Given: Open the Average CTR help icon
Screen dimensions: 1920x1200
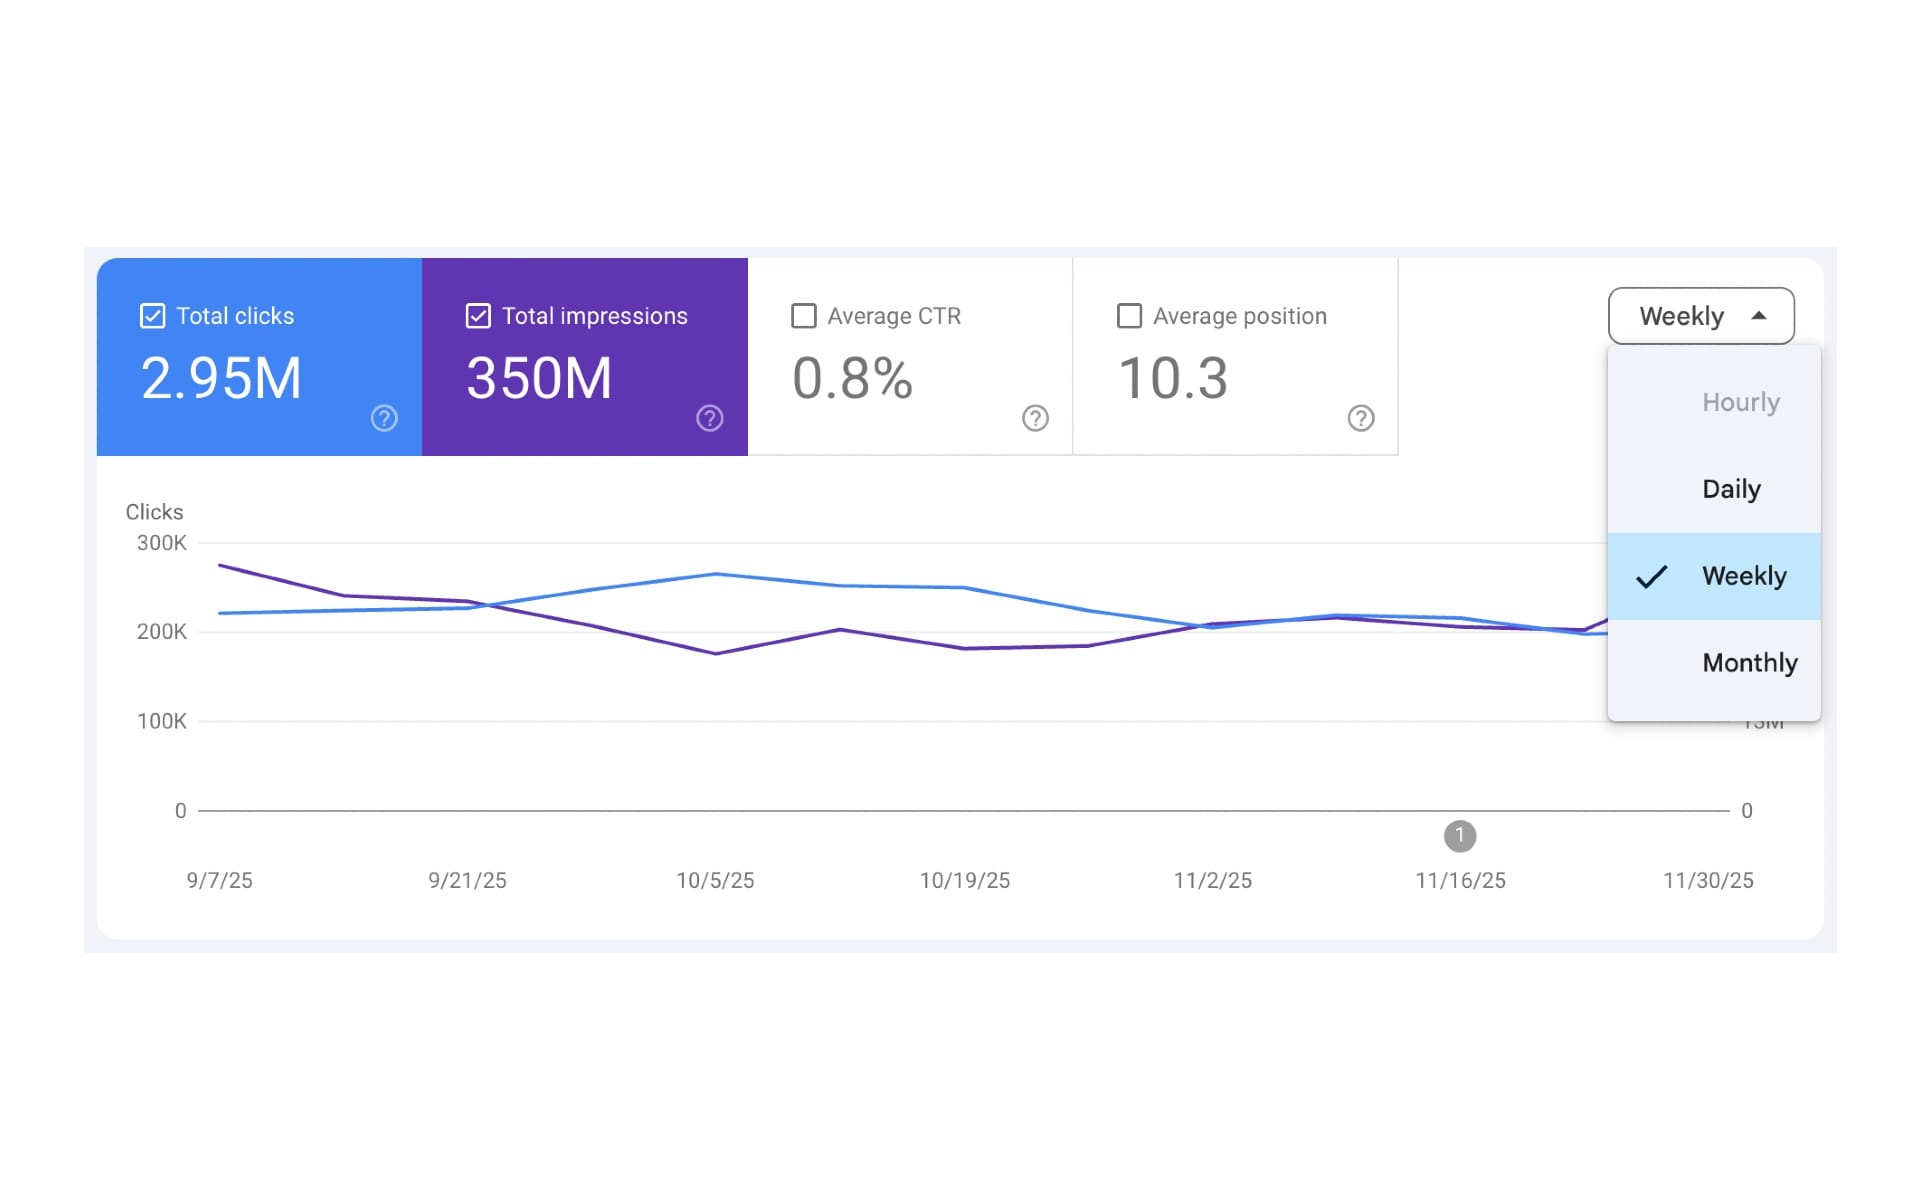Looking at the screenshot, I should point(1036,418).
